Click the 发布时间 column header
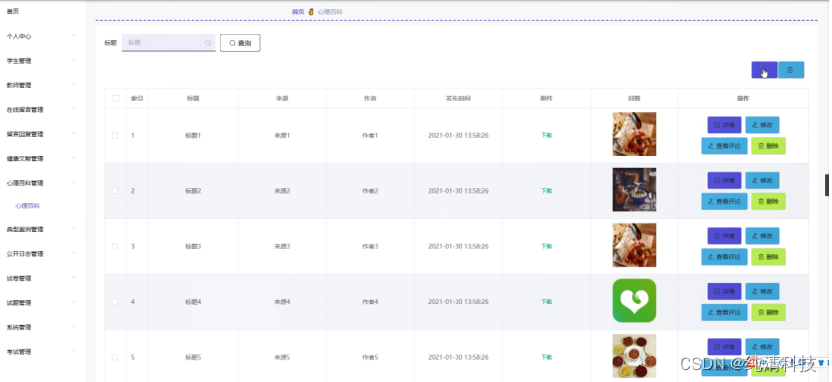The width and height of the screenshot is (832, 382). (x=458, y=98)
